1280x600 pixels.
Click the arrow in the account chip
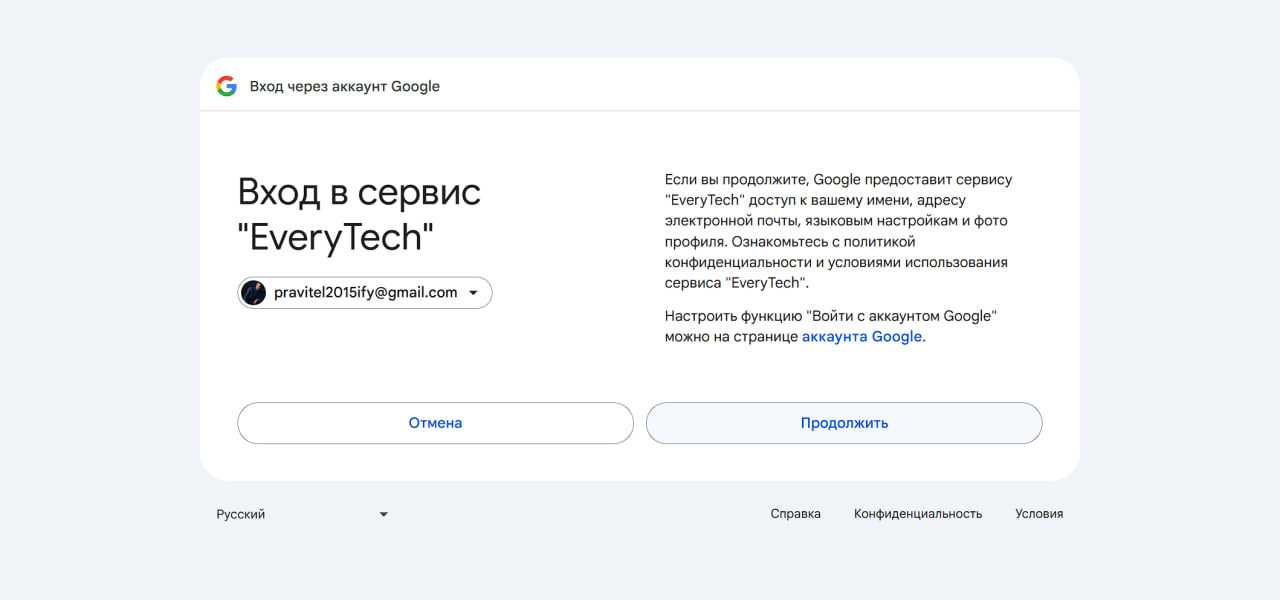coord(473,293)
